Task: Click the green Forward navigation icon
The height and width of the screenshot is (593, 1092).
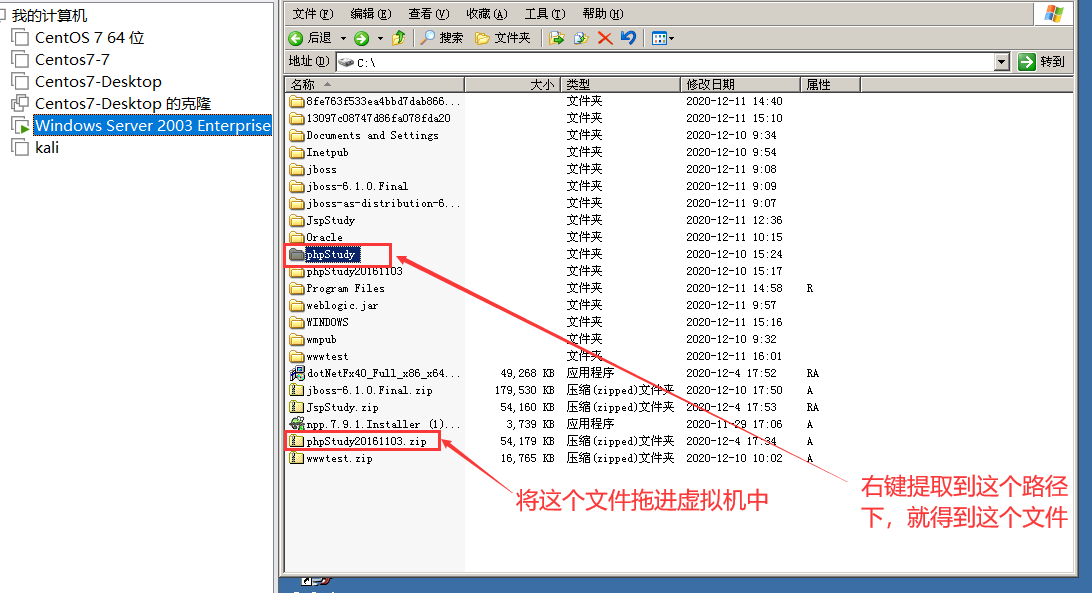Action: pos(361,38)
